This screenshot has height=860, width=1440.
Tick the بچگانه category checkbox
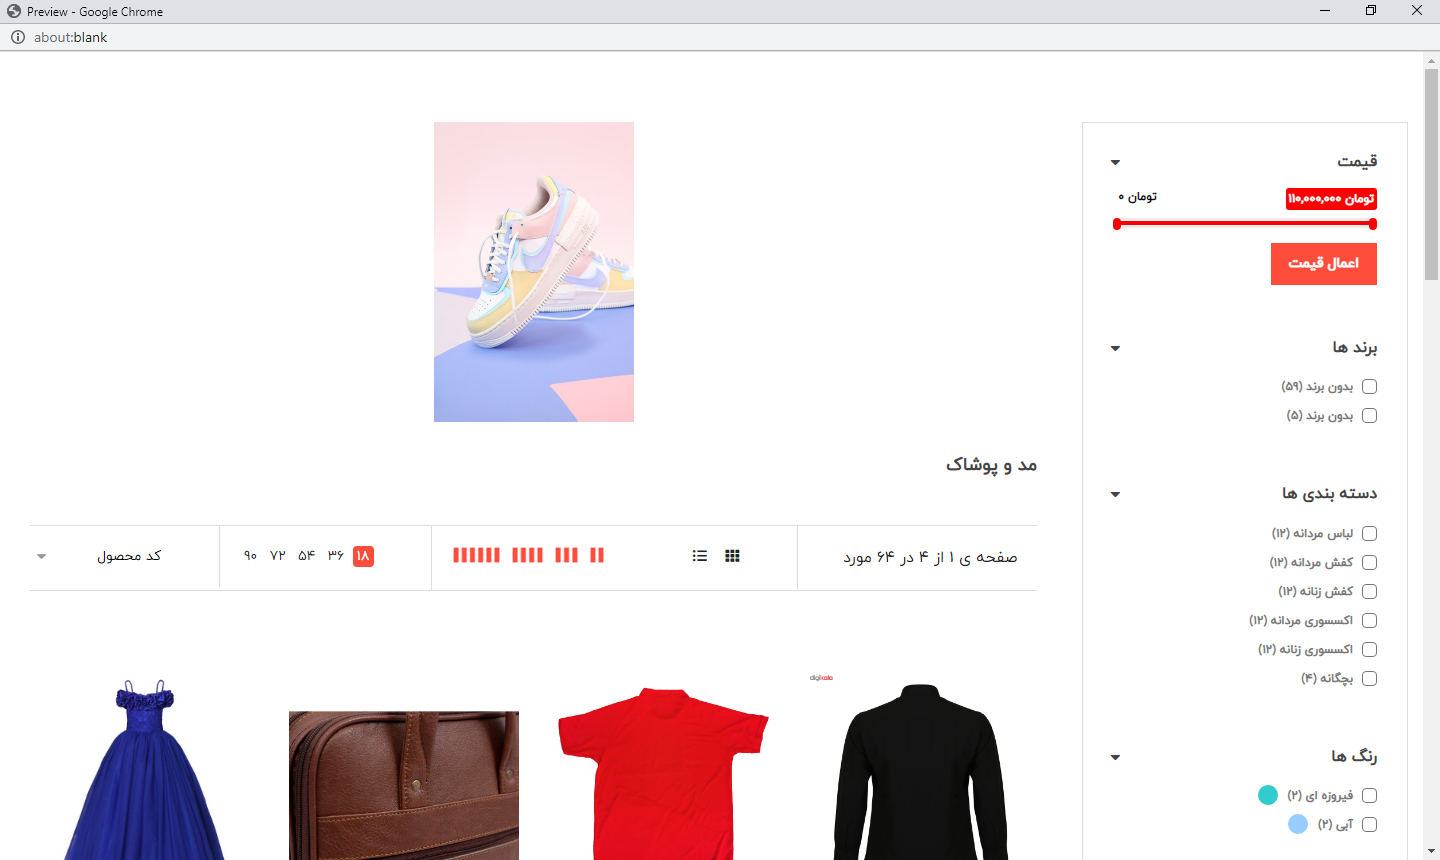pos(1369,679)
